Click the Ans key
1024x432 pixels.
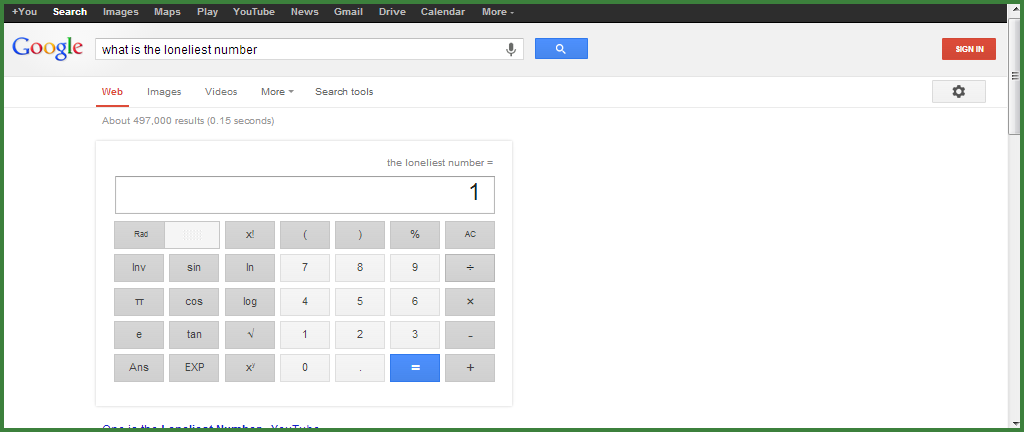(139, 367)
